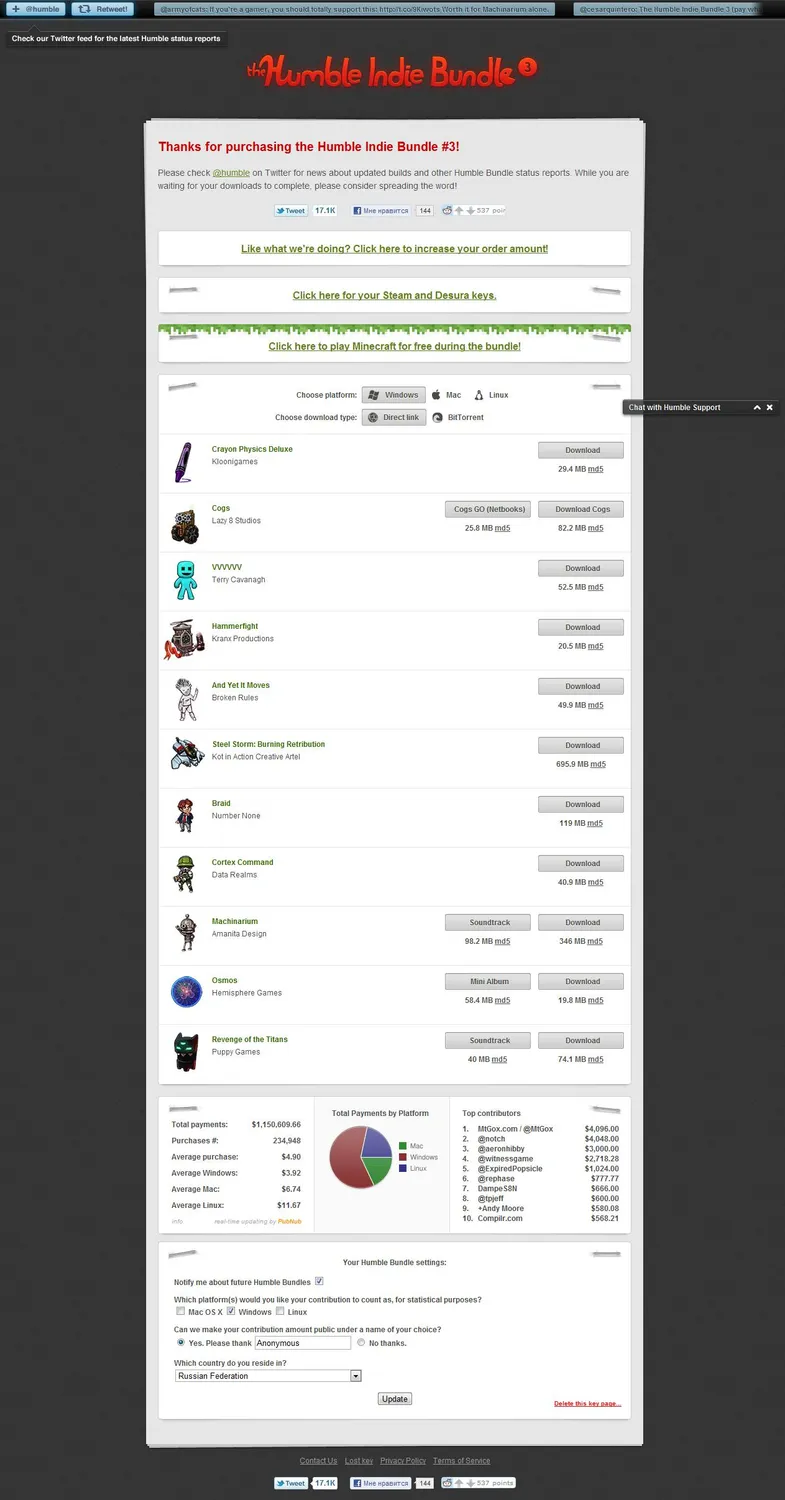
Task: Select the No thanks radio button
Action: [361, 1343]
